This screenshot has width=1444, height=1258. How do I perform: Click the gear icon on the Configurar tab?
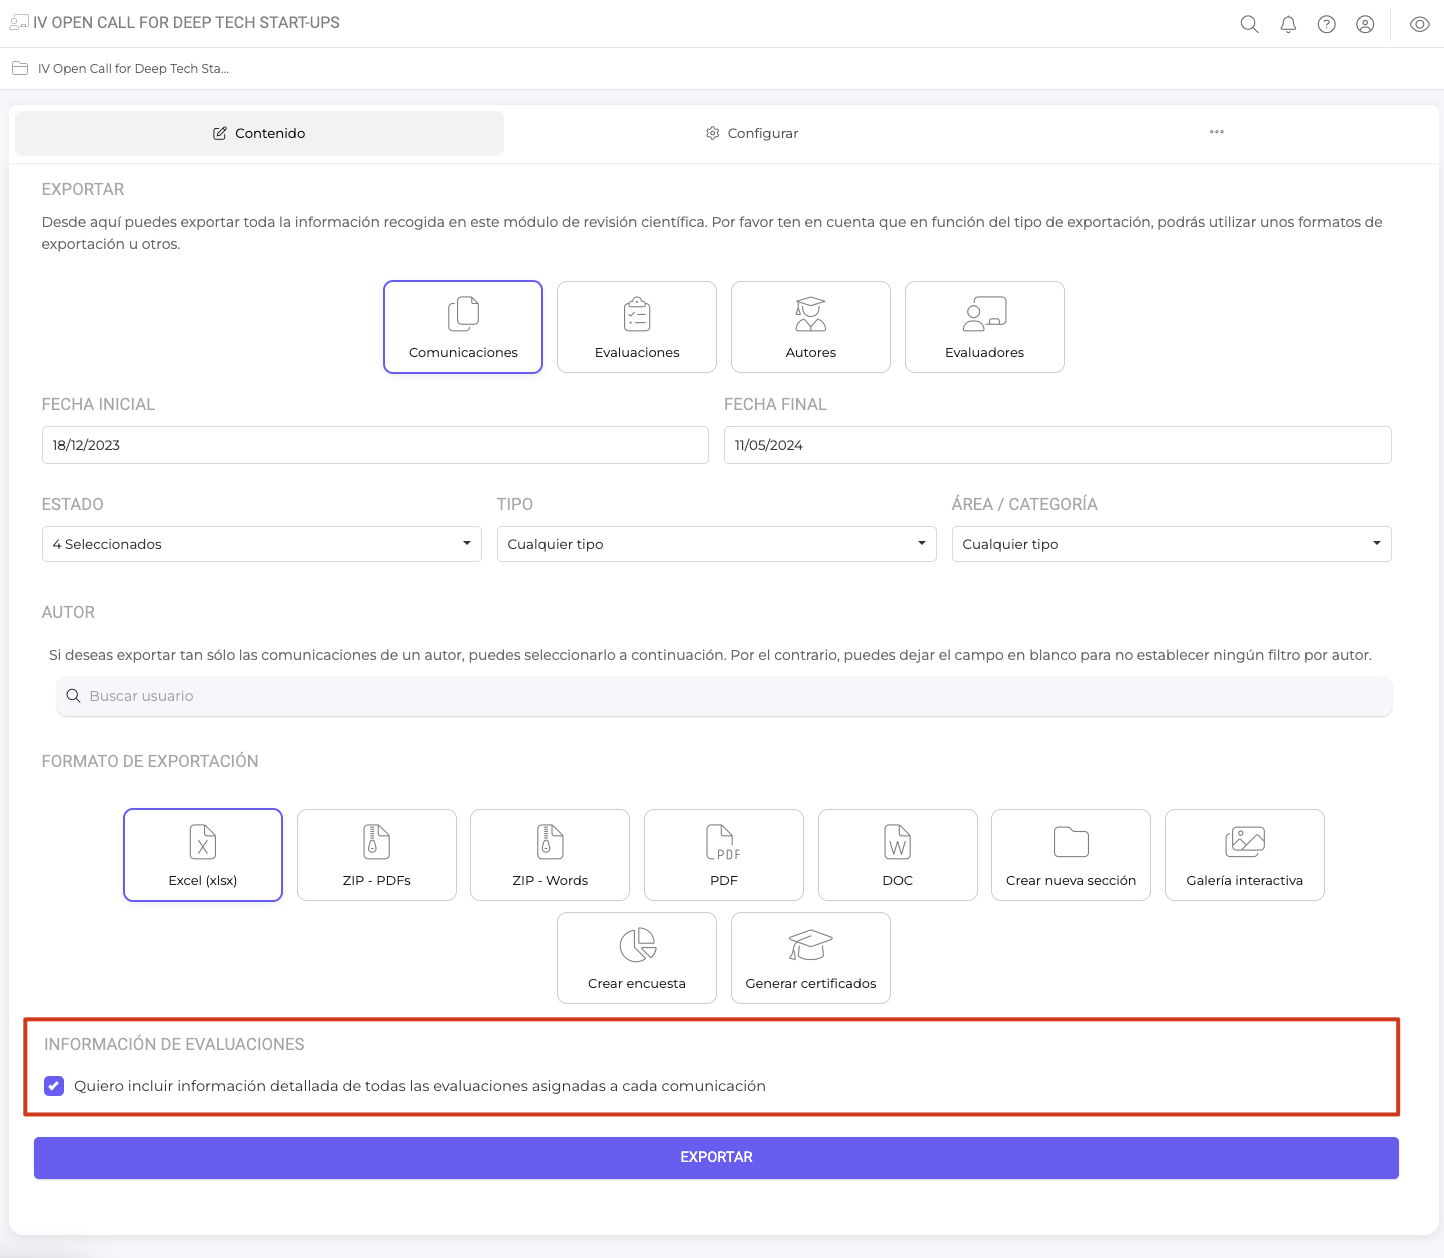click(713, 133)
